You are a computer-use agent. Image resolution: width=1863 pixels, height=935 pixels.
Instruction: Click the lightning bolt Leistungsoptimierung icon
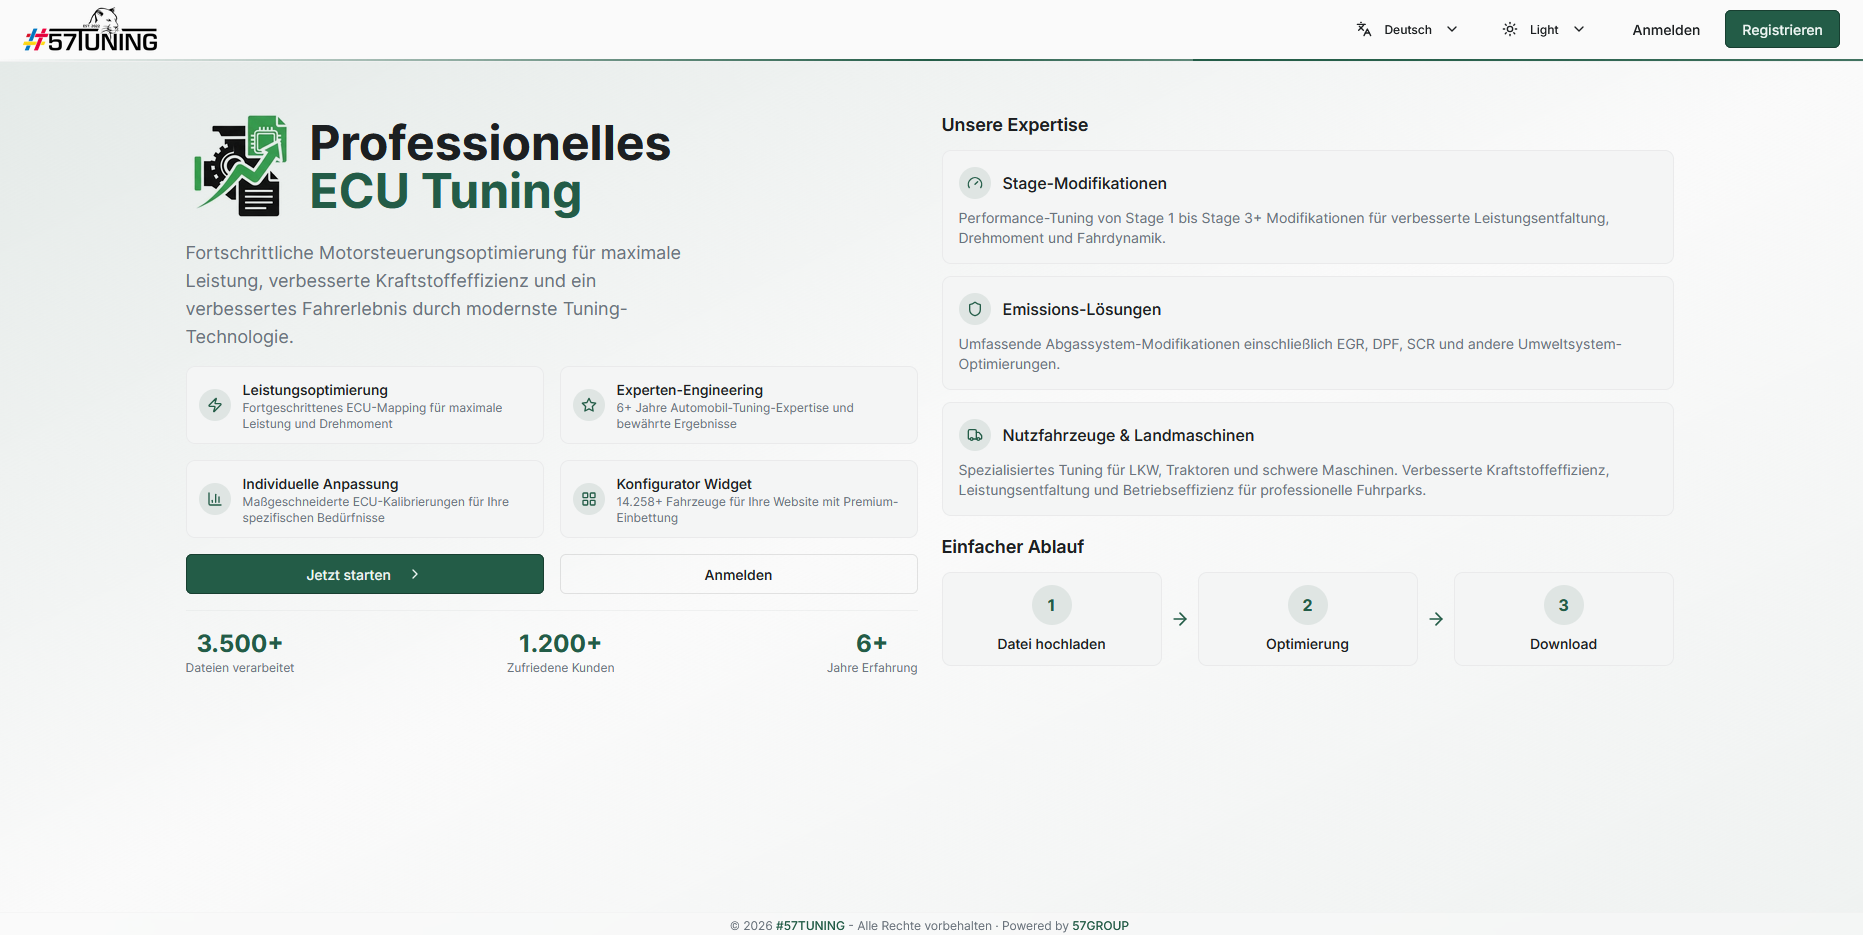215,405
